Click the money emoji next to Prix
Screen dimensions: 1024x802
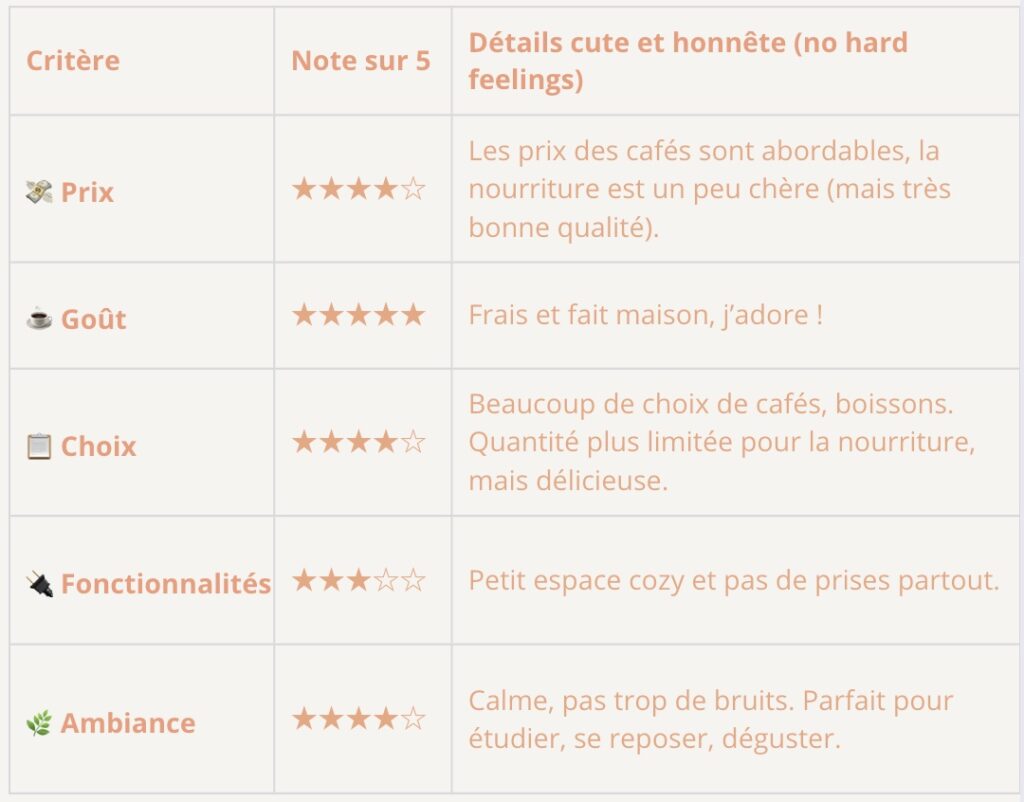(39, 192)
